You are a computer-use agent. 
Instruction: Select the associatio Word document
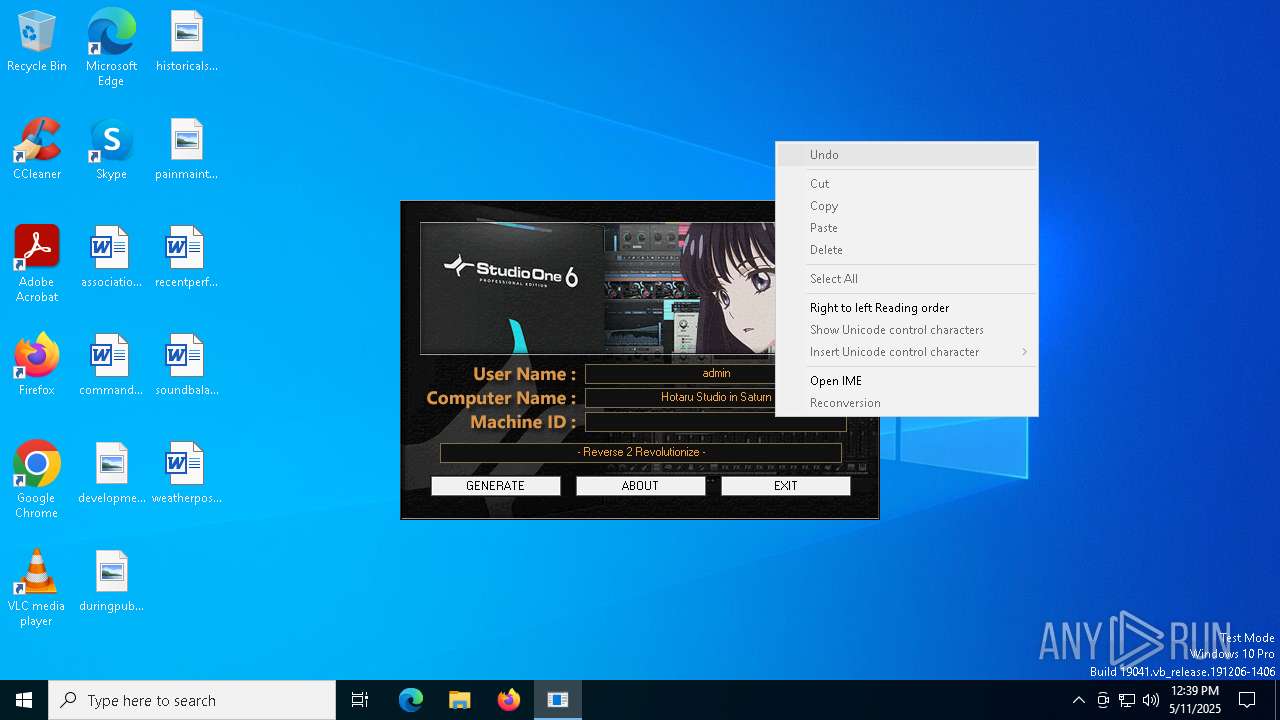pyautogui.click(x=111, y=258)
